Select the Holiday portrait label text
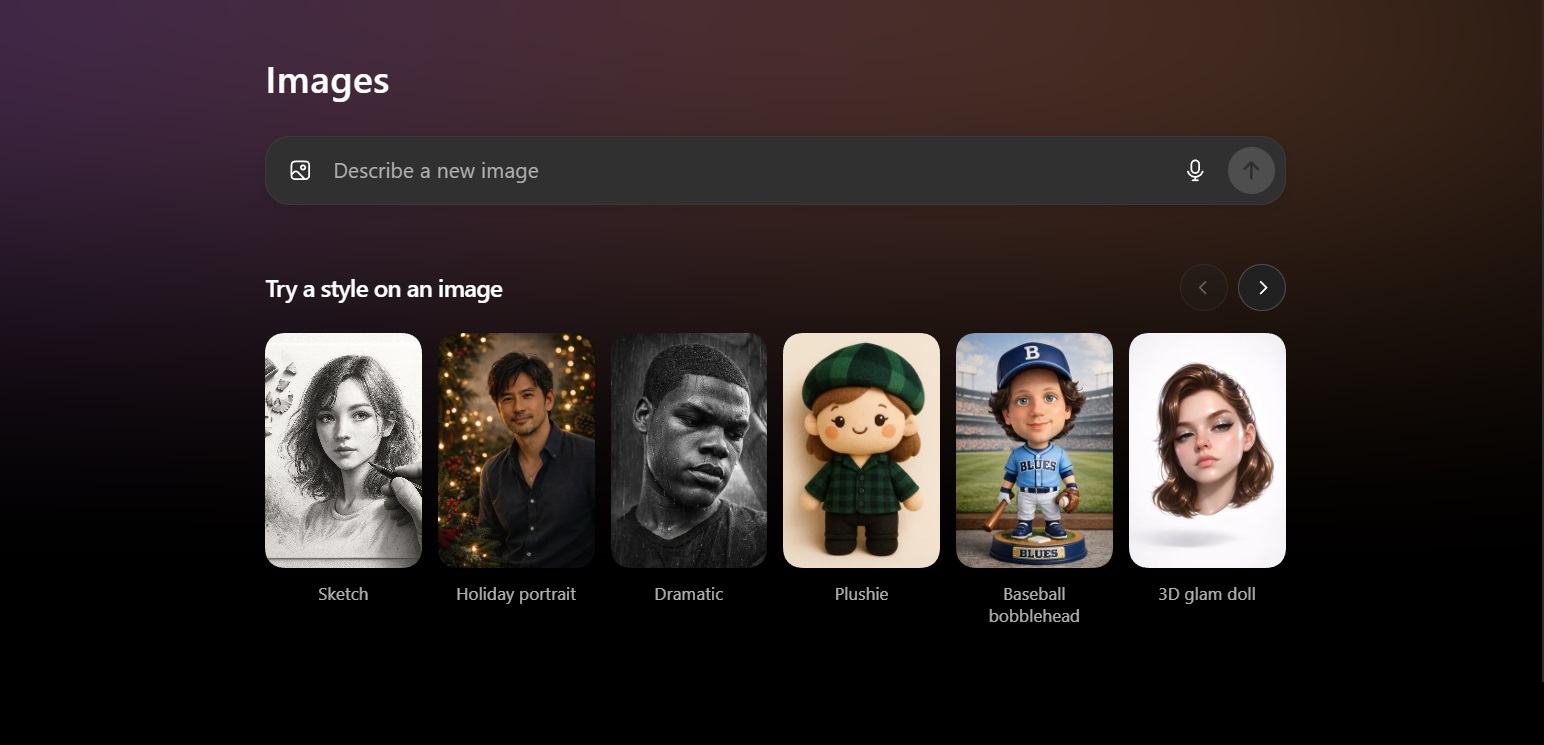 516,593
